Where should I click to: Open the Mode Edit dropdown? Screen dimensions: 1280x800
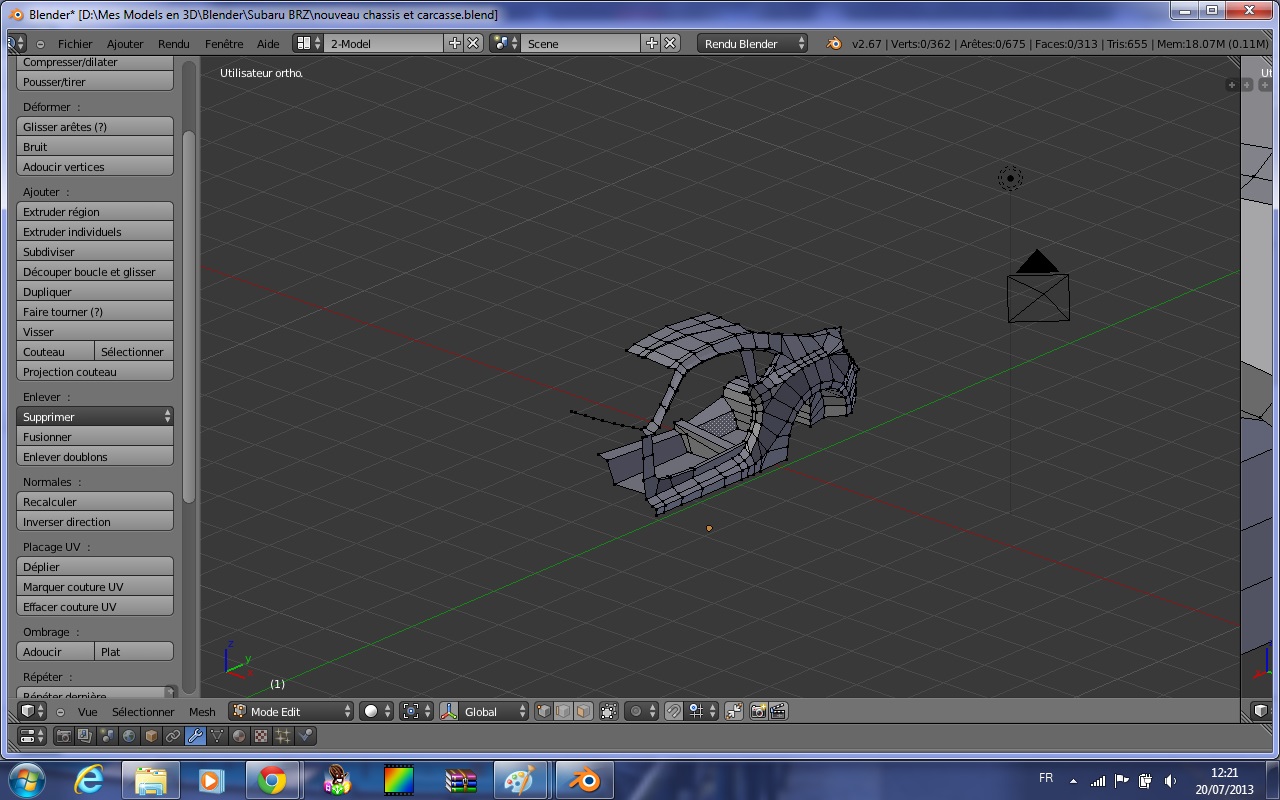tap(291, 711)
